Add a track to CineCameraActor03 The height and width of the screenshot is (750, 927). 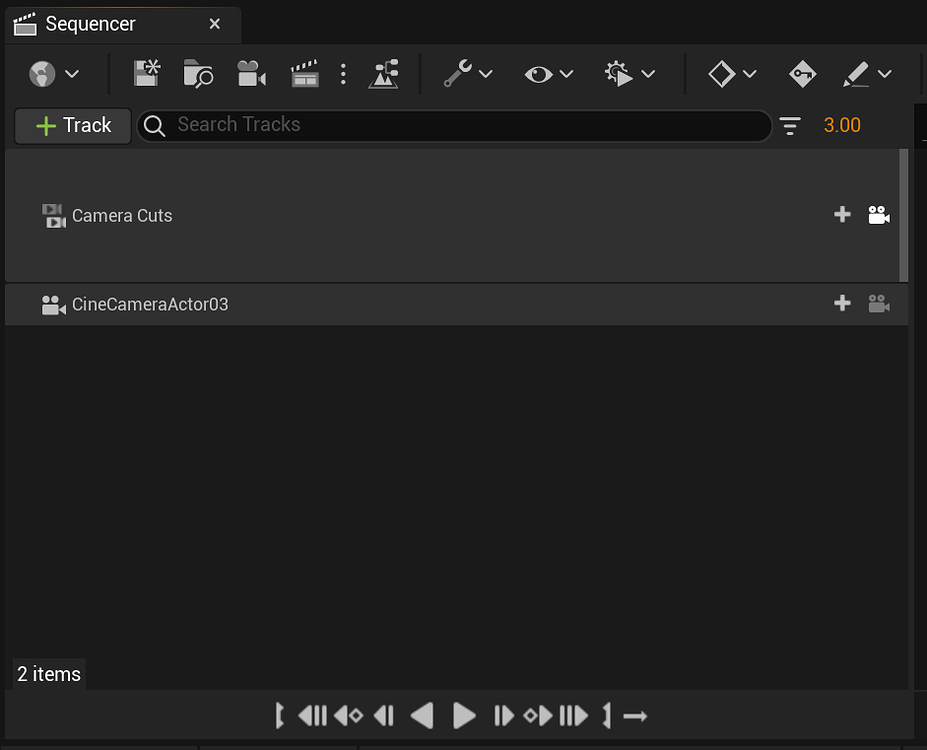(842, 303)
